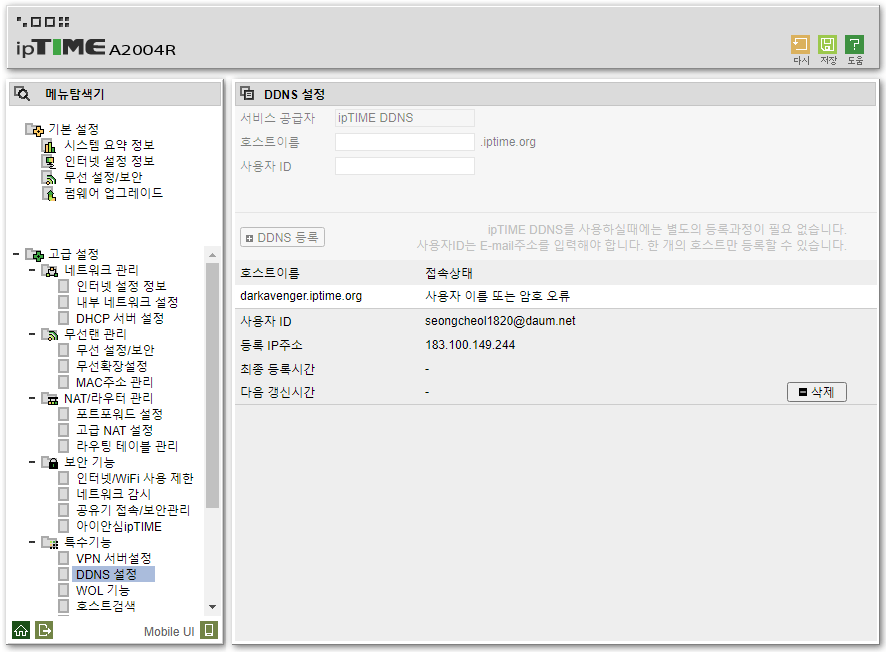
Task: Click the menu tree scrollbar up arrow
Action: click(212, 255)
